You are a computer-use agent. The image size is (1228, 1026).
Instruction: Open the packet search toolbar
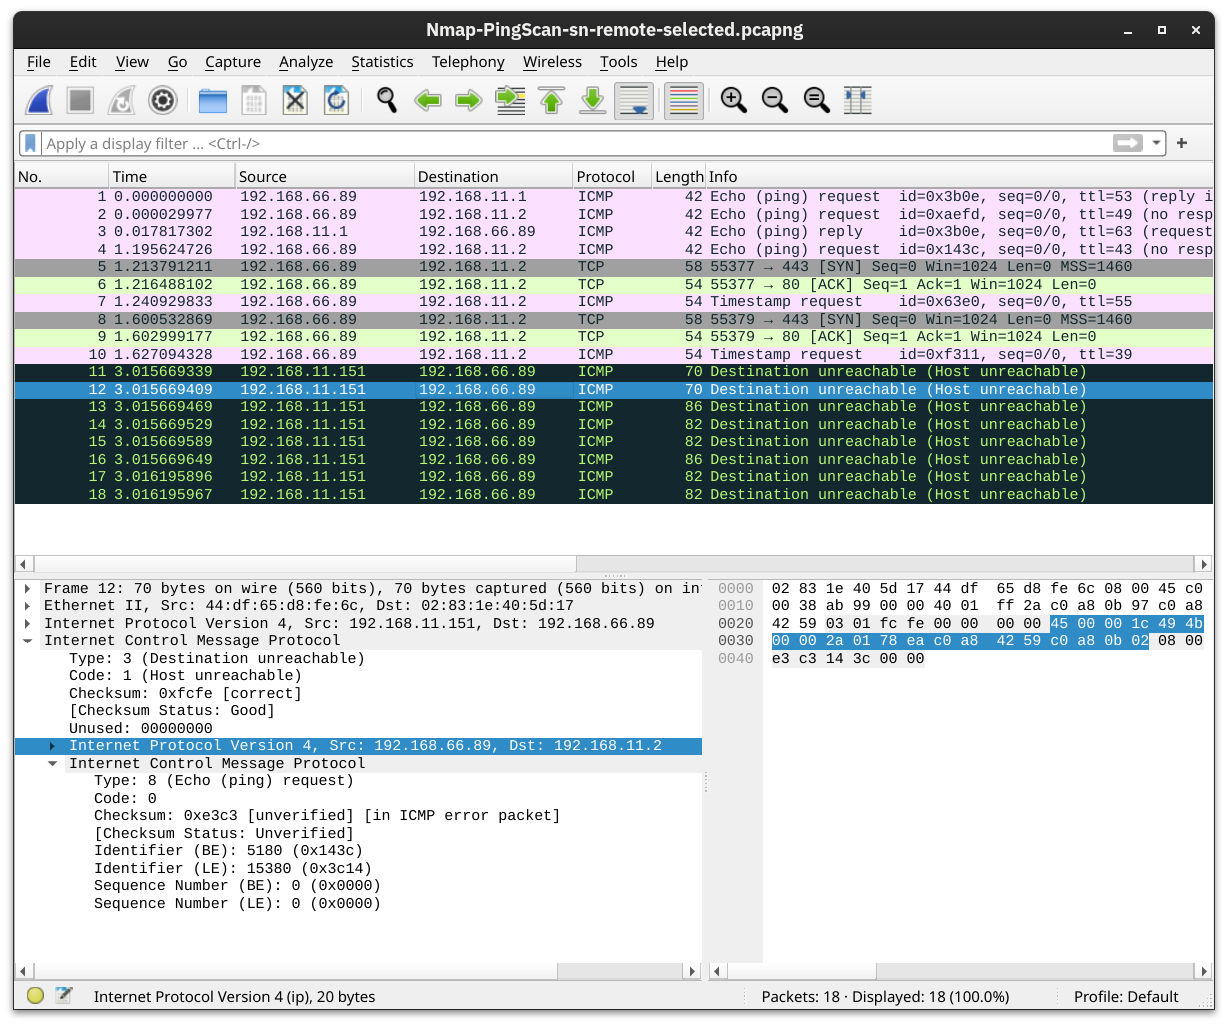pyautogui.click(x=385, y=100)
